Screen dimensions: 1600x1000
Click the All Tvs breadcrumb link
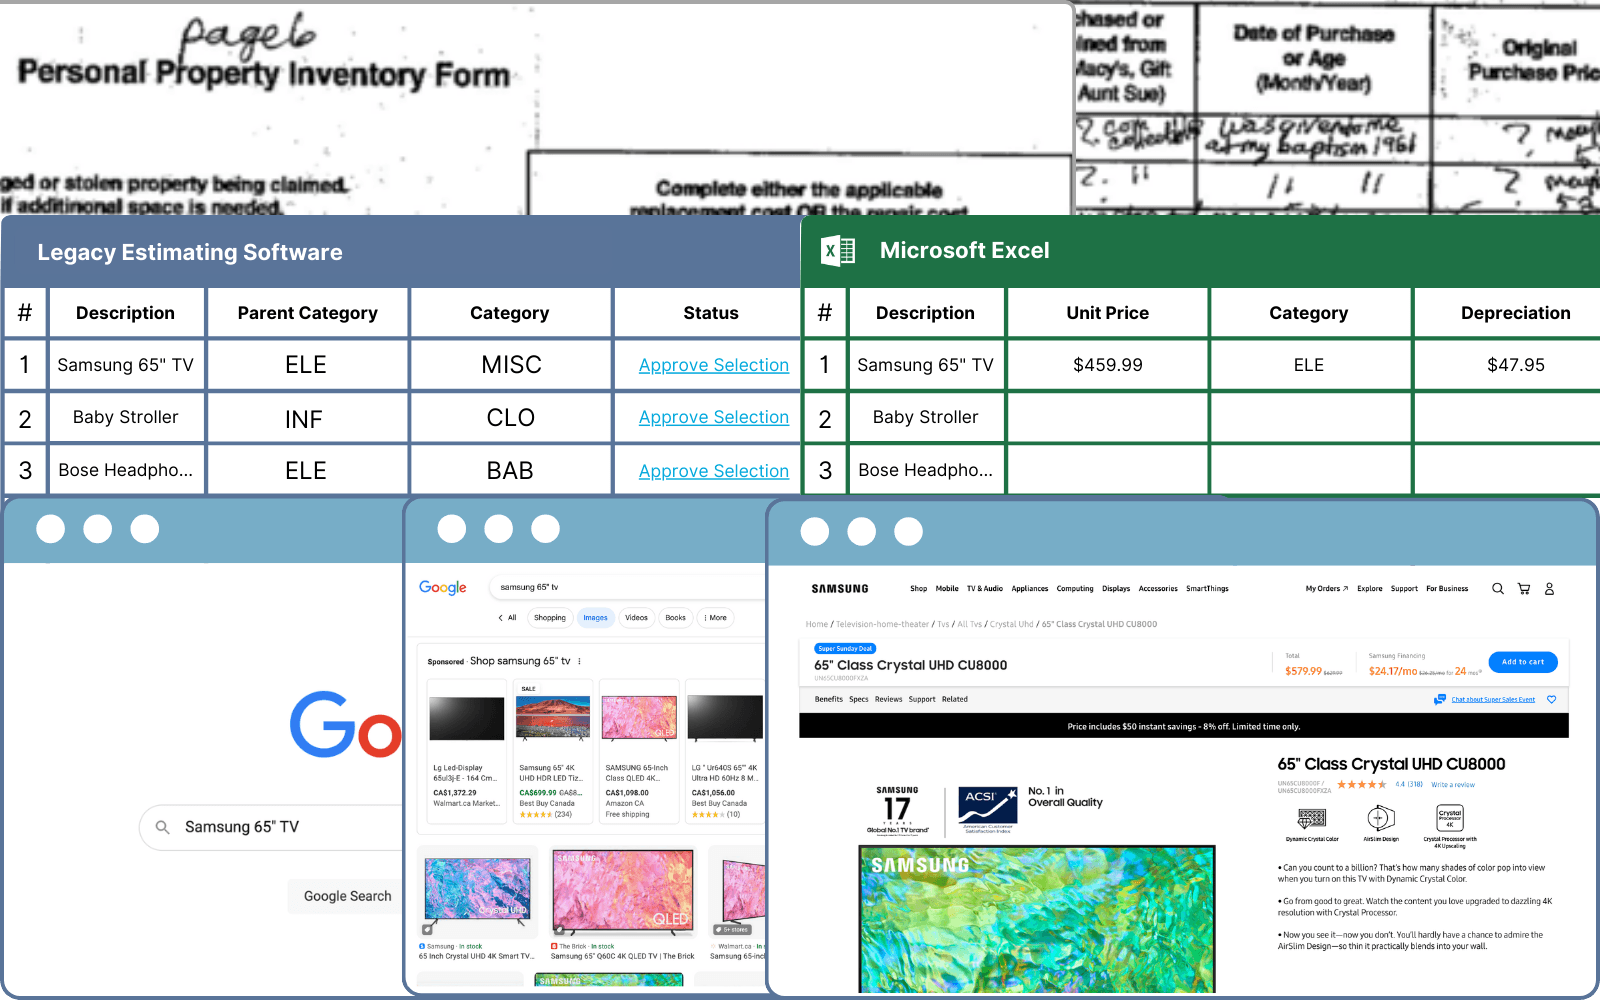pyautogui.click(x=970, y=624)
